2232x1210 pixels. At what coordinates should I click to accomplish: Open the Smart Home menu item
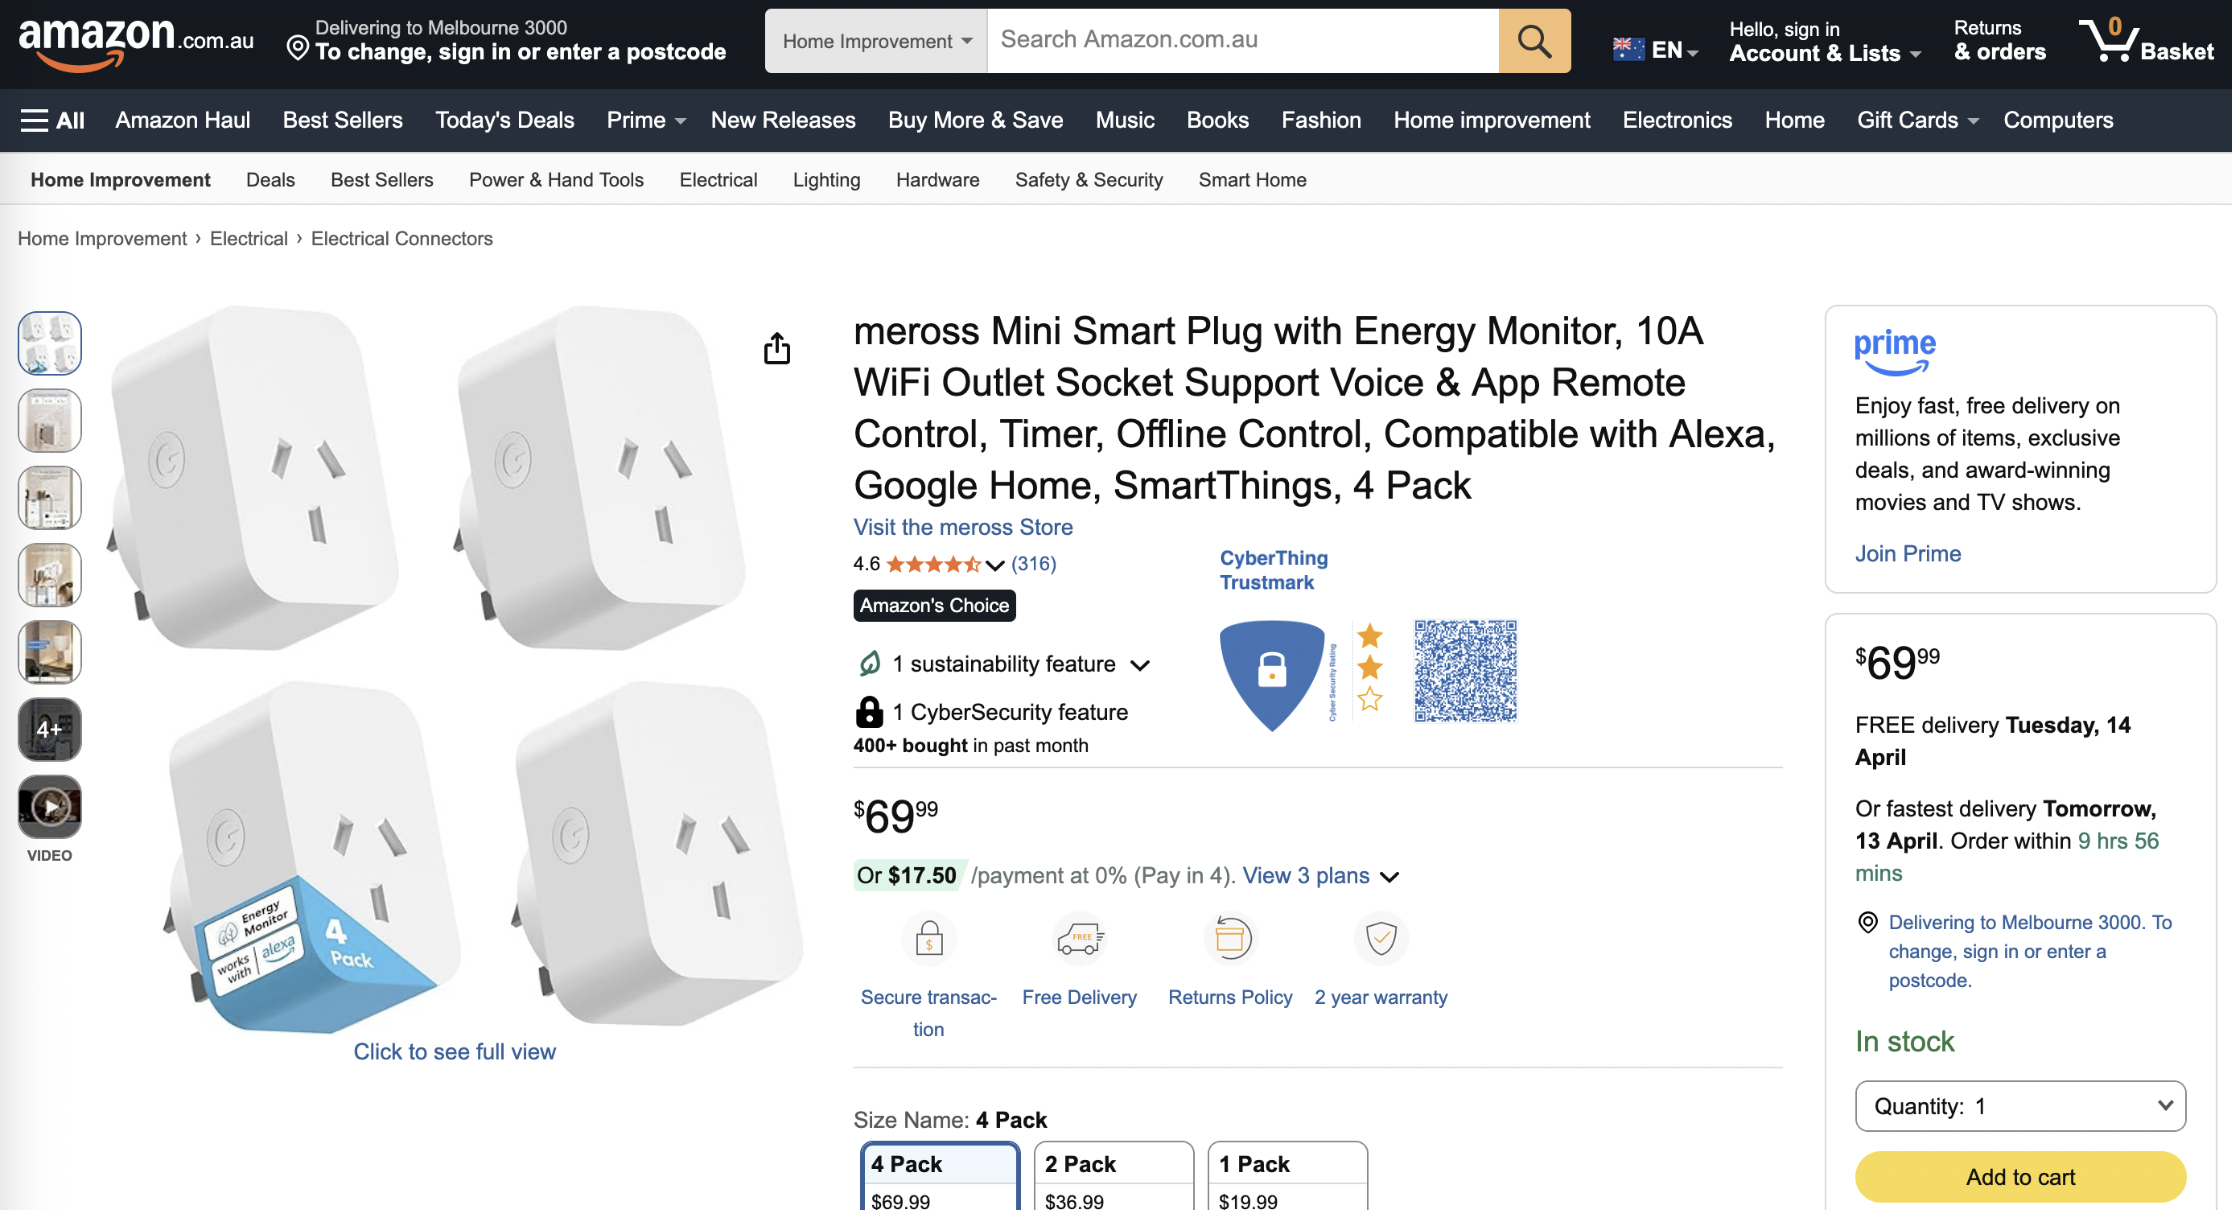click(1252, 179)
